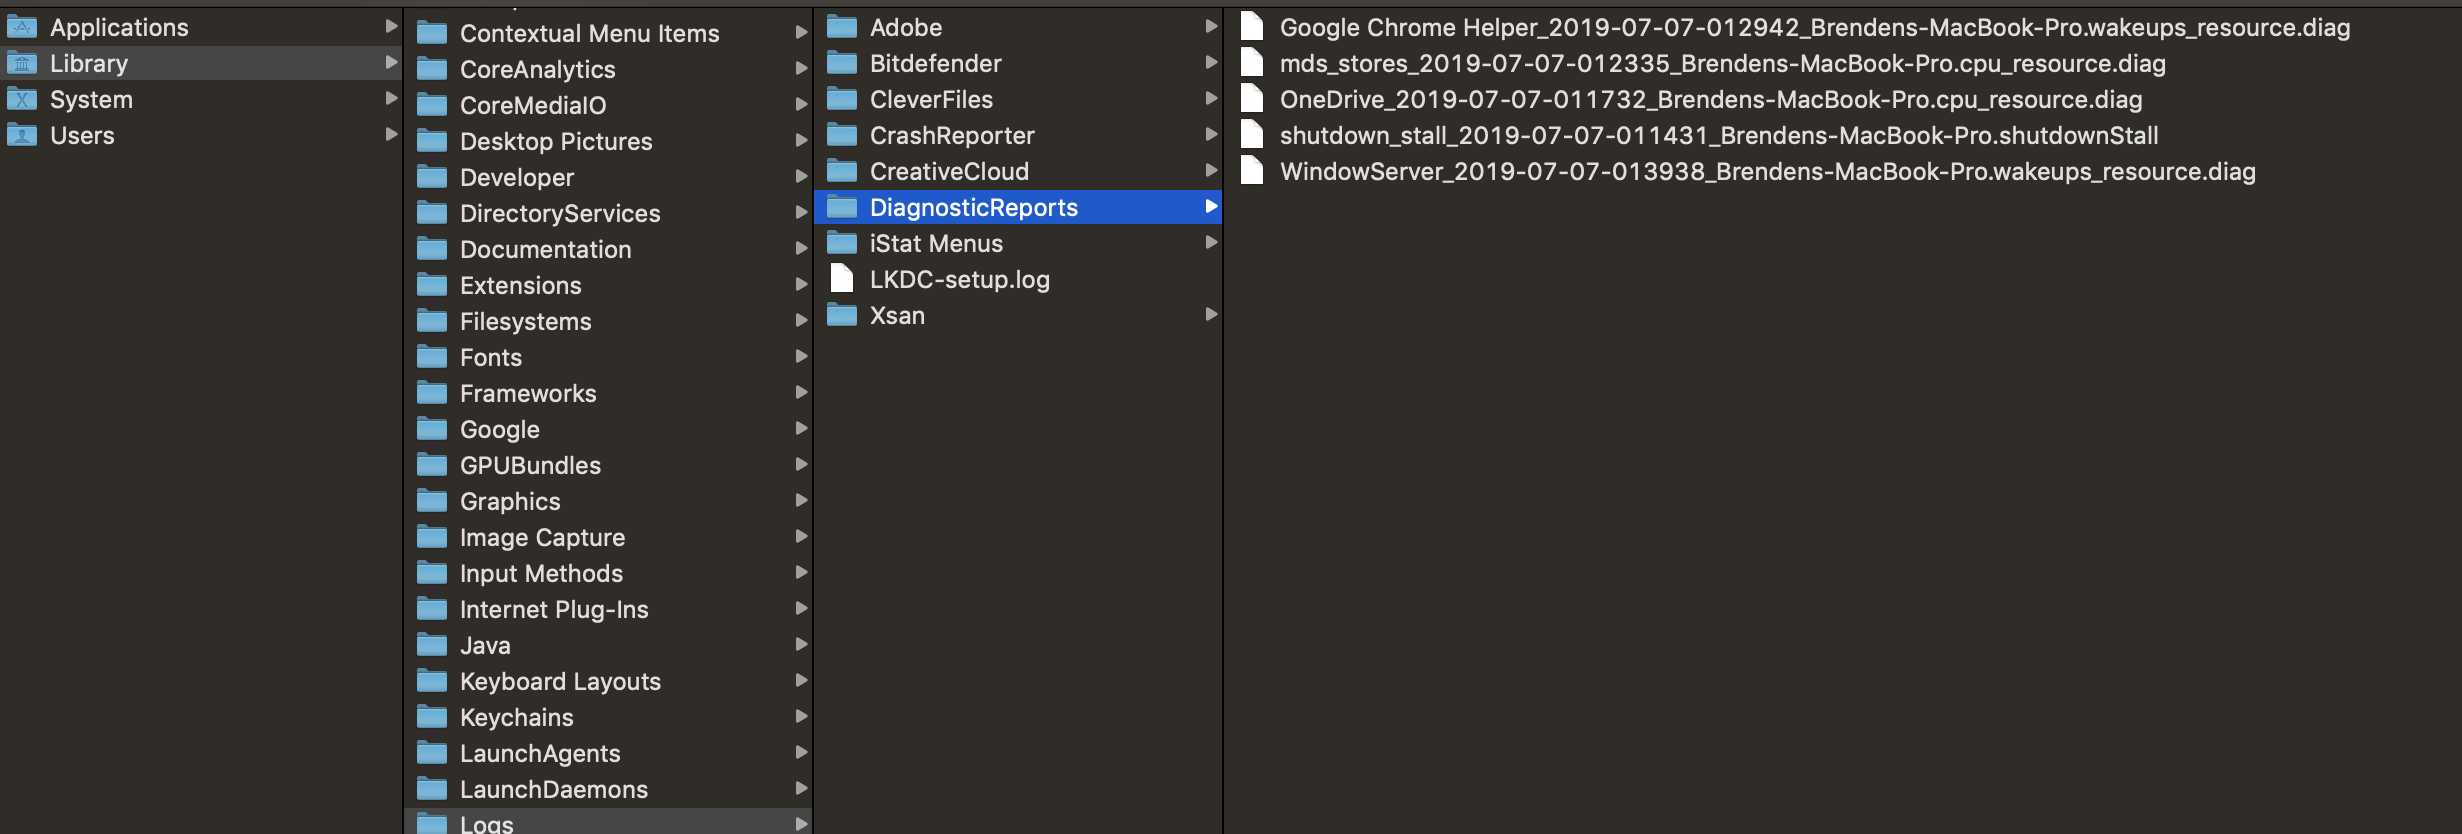
Task: Click the System folder icon
Action: 22,99
